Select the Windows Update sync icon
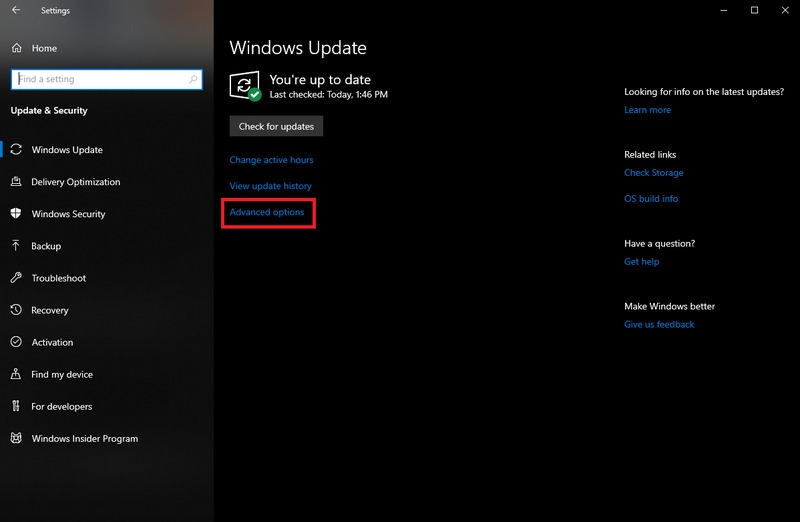 click(x=17, y=150)
